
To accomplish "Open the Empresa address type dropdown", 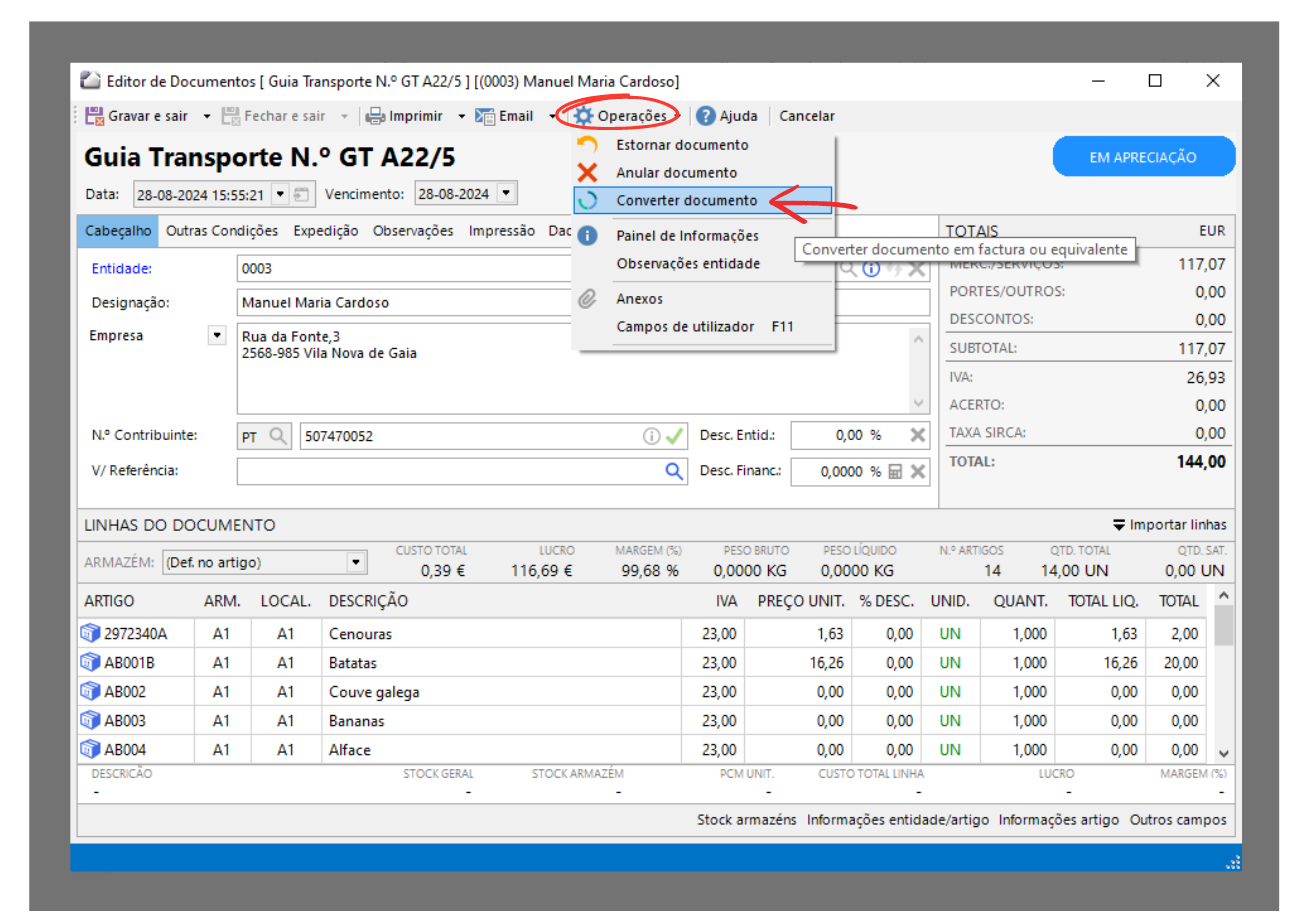I will click(217, 336).
